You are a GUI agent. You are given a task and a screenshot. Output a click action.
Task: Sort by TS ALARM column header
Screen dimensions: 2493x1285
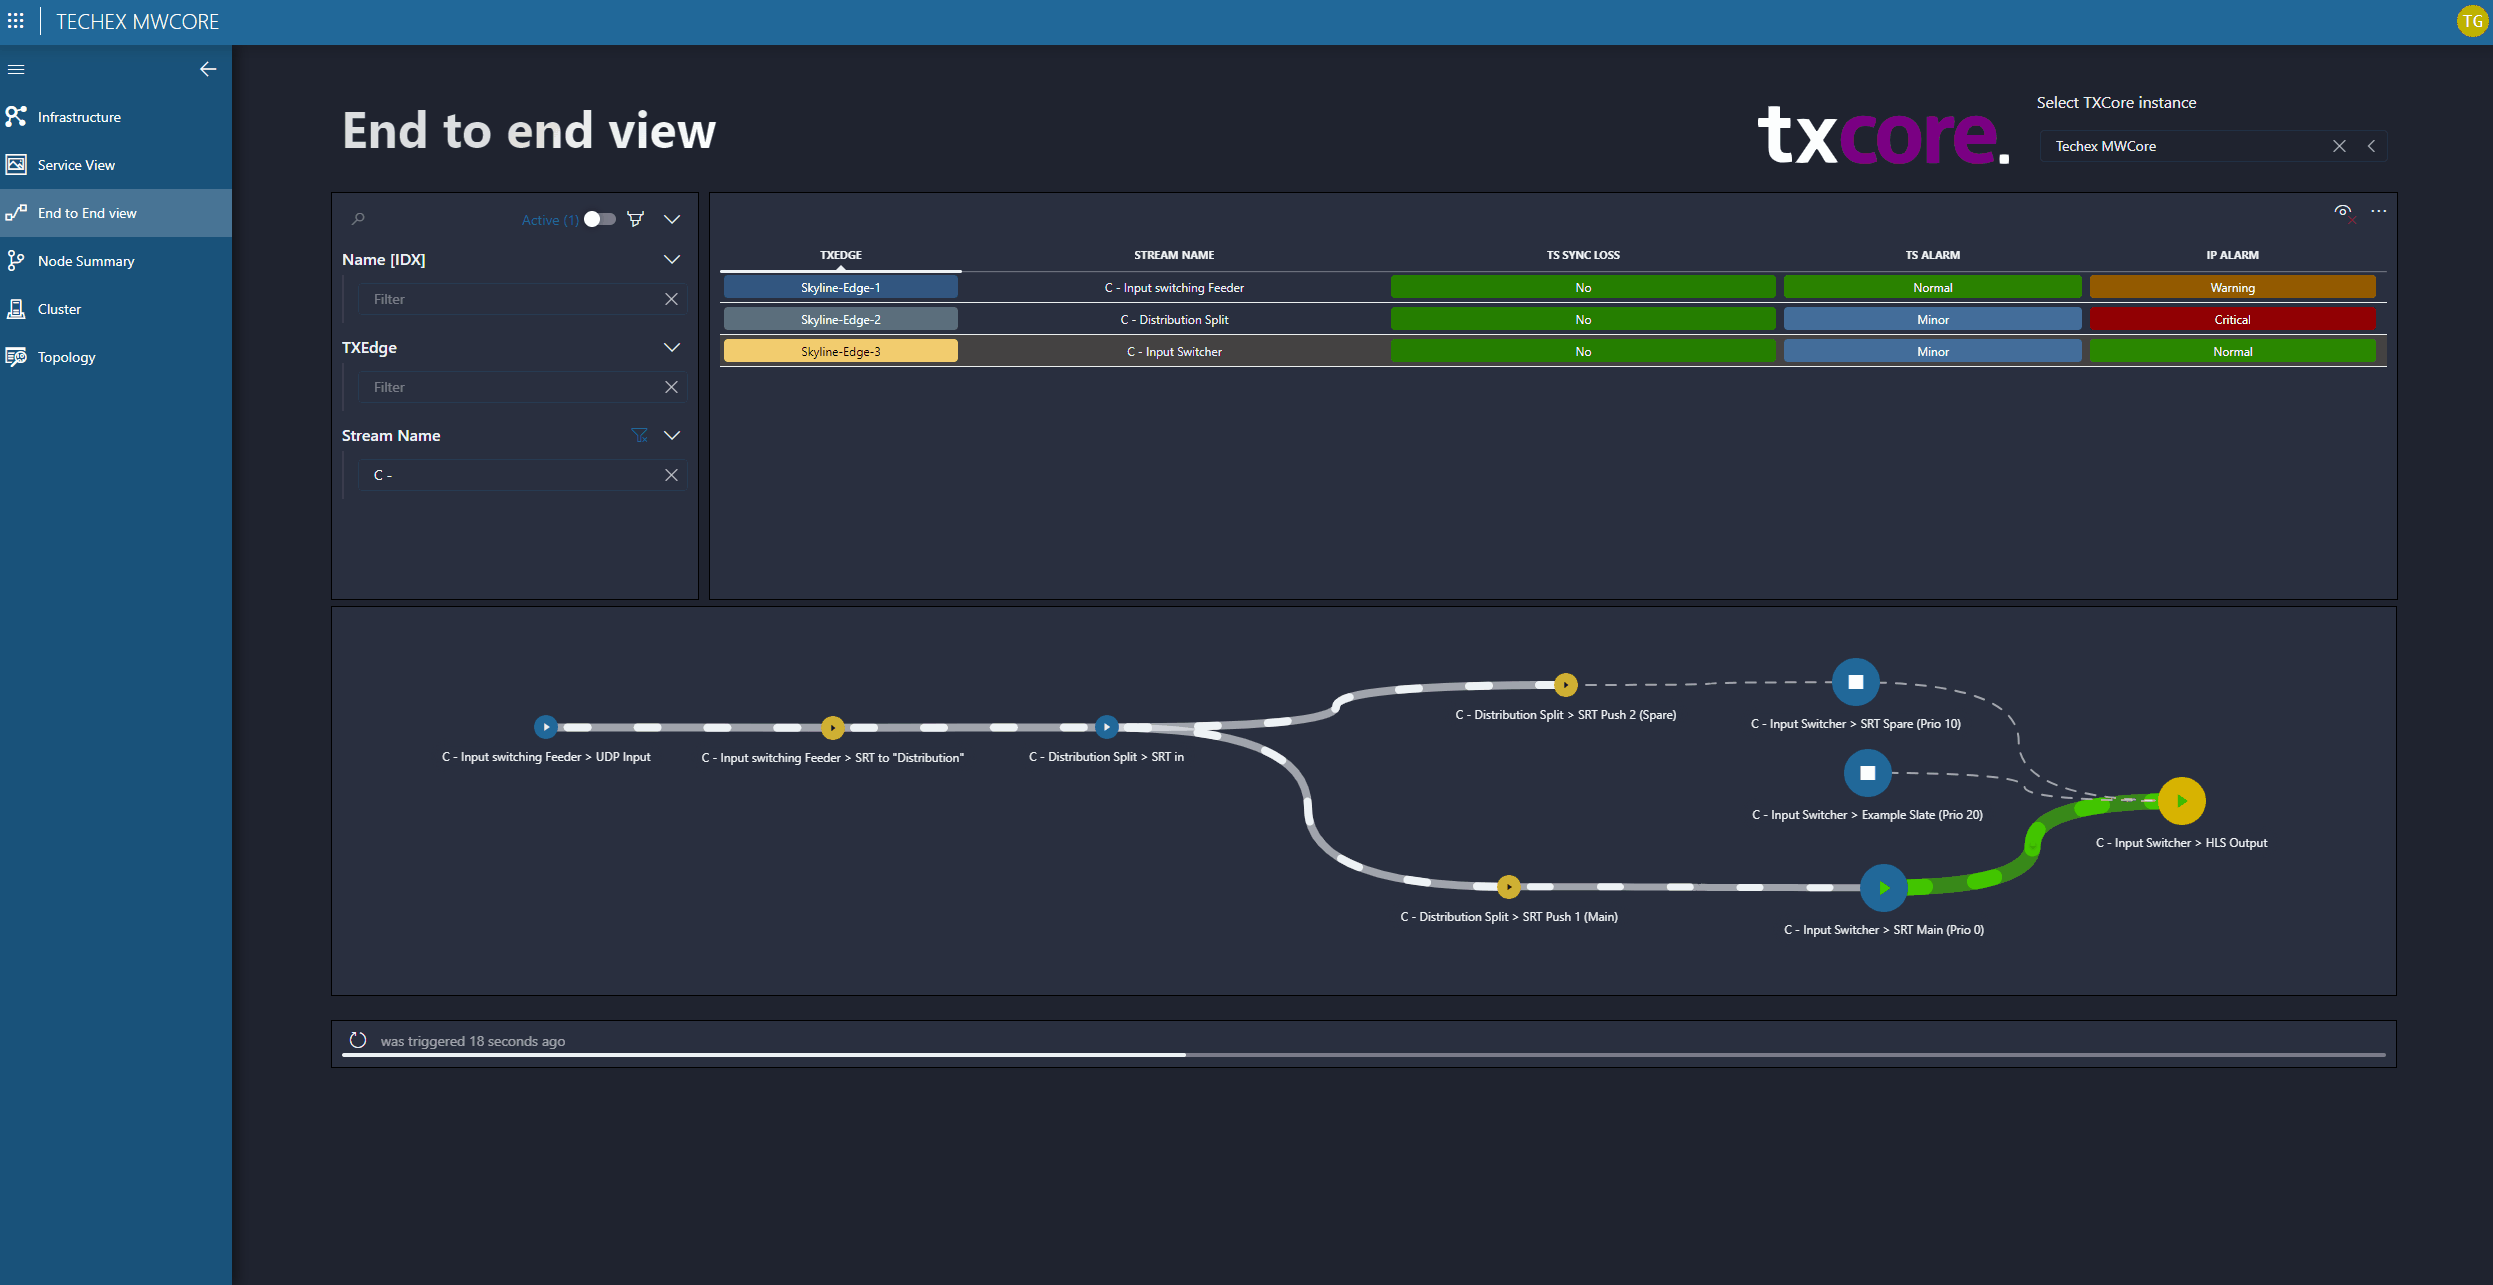(x=1932, y=255)
